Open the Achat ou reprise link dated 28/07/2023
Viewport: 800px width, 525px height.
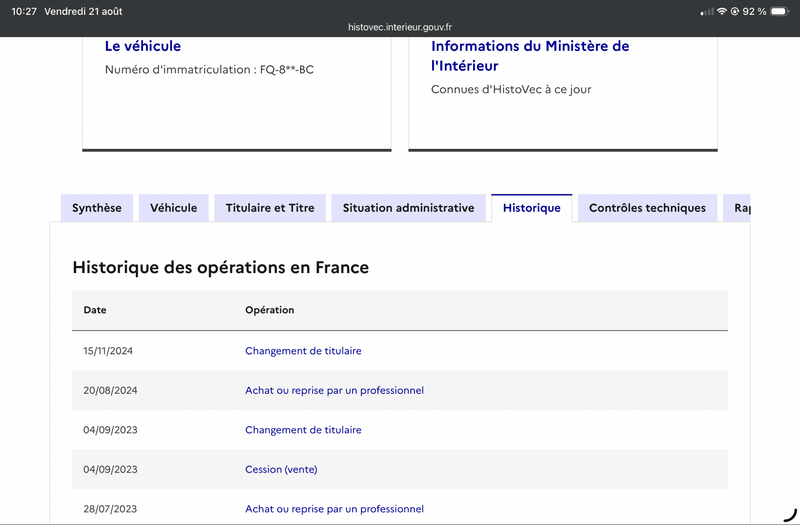point(334,509)
